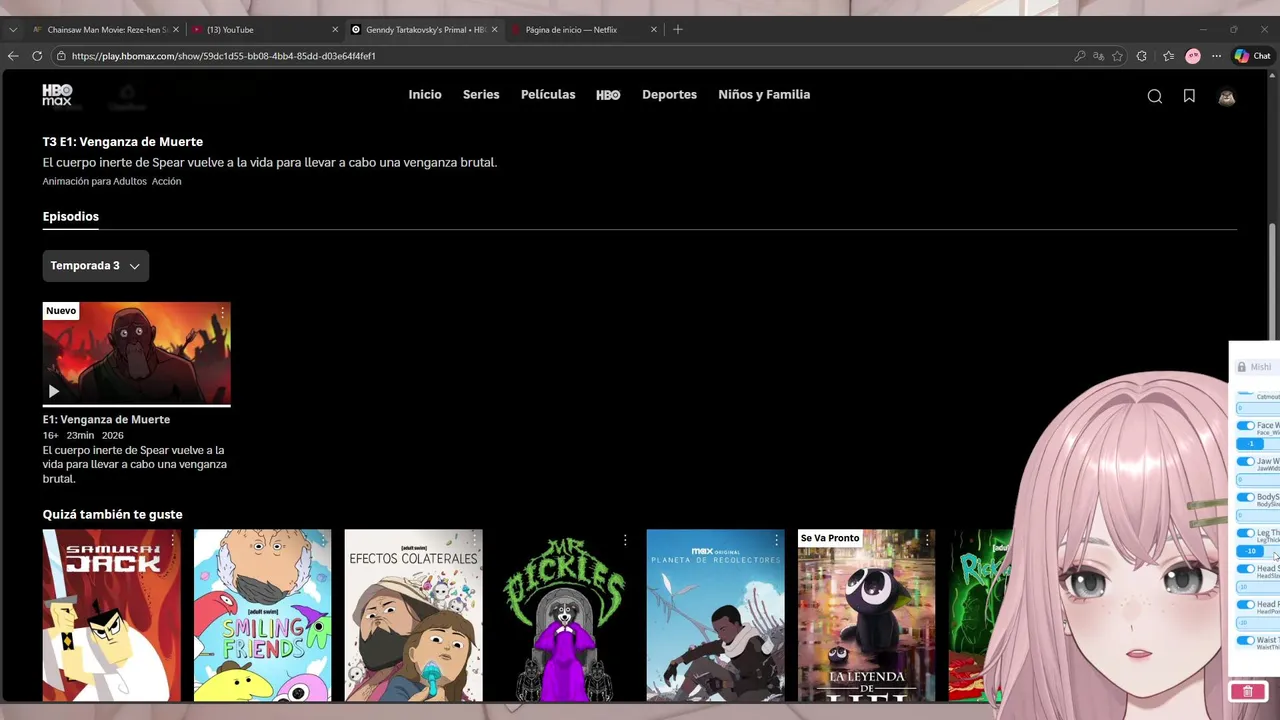Image resolution: width=1280 pixels, height=720 pixels.
Task: Open options menu on E1 episode thumbnail
Action: pyautogui.click(x=222, y=313)
